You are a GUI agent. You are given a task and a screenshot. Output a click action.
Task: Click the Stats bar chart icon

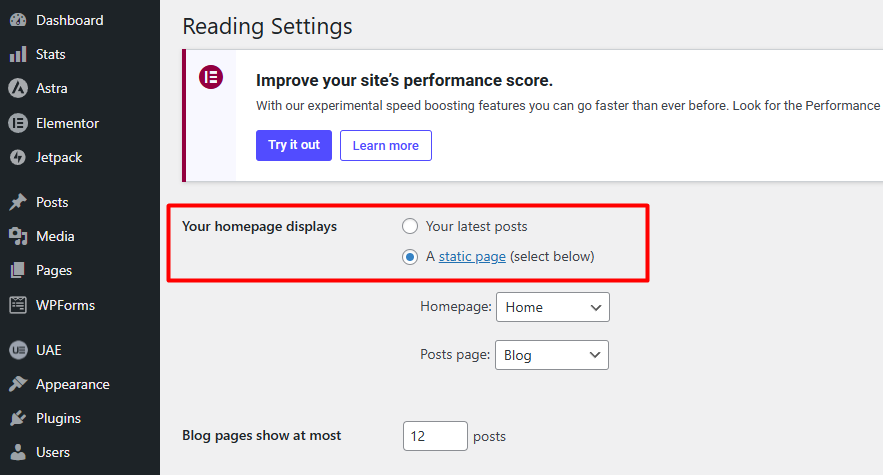(18, 54)
